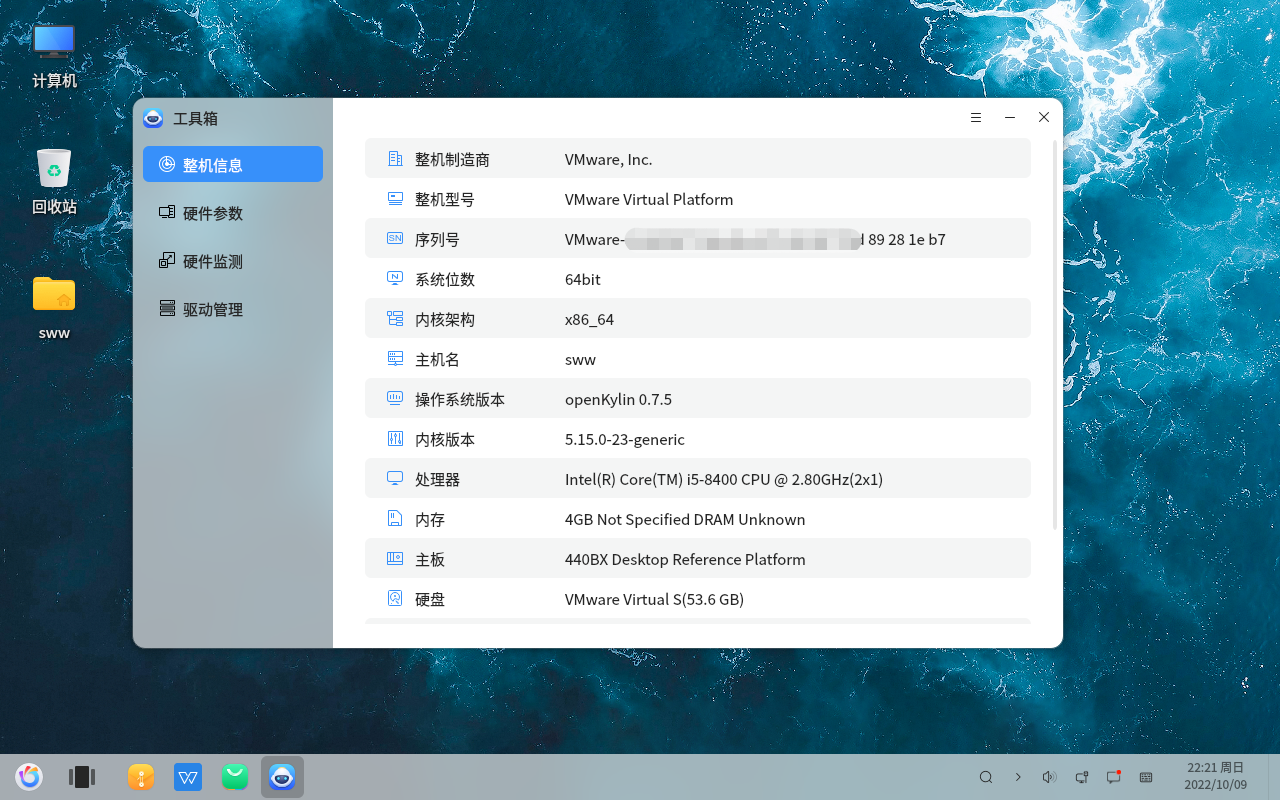Click the 序列号 SN icon
1280x800 pixels.
click(395, 238)
